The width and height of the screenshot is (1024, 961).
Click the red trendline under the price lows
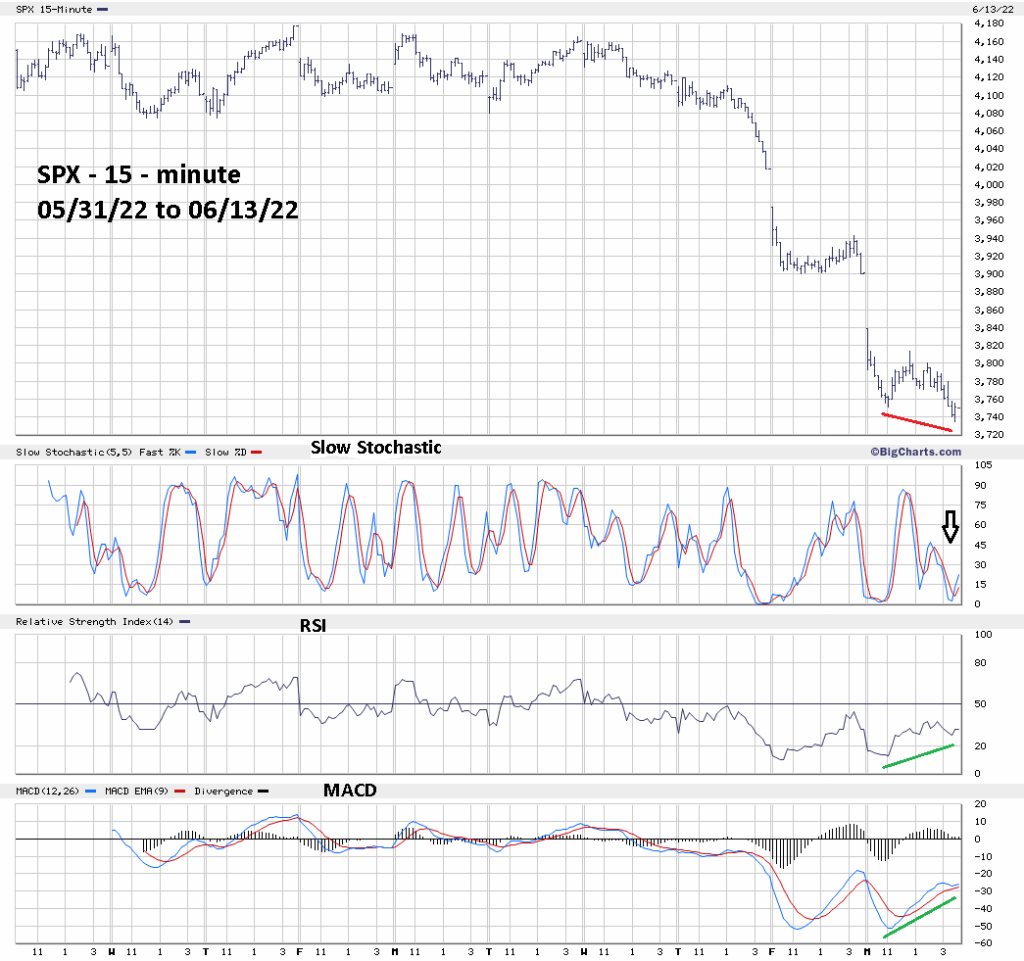916,421
